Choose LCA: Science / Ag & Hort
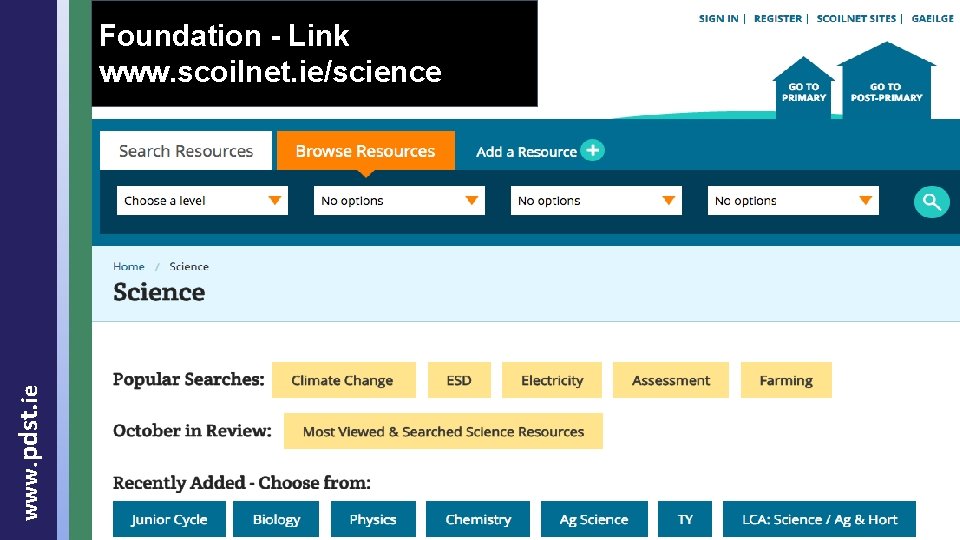The image size is (960, 540). click(x=819, y=519)
